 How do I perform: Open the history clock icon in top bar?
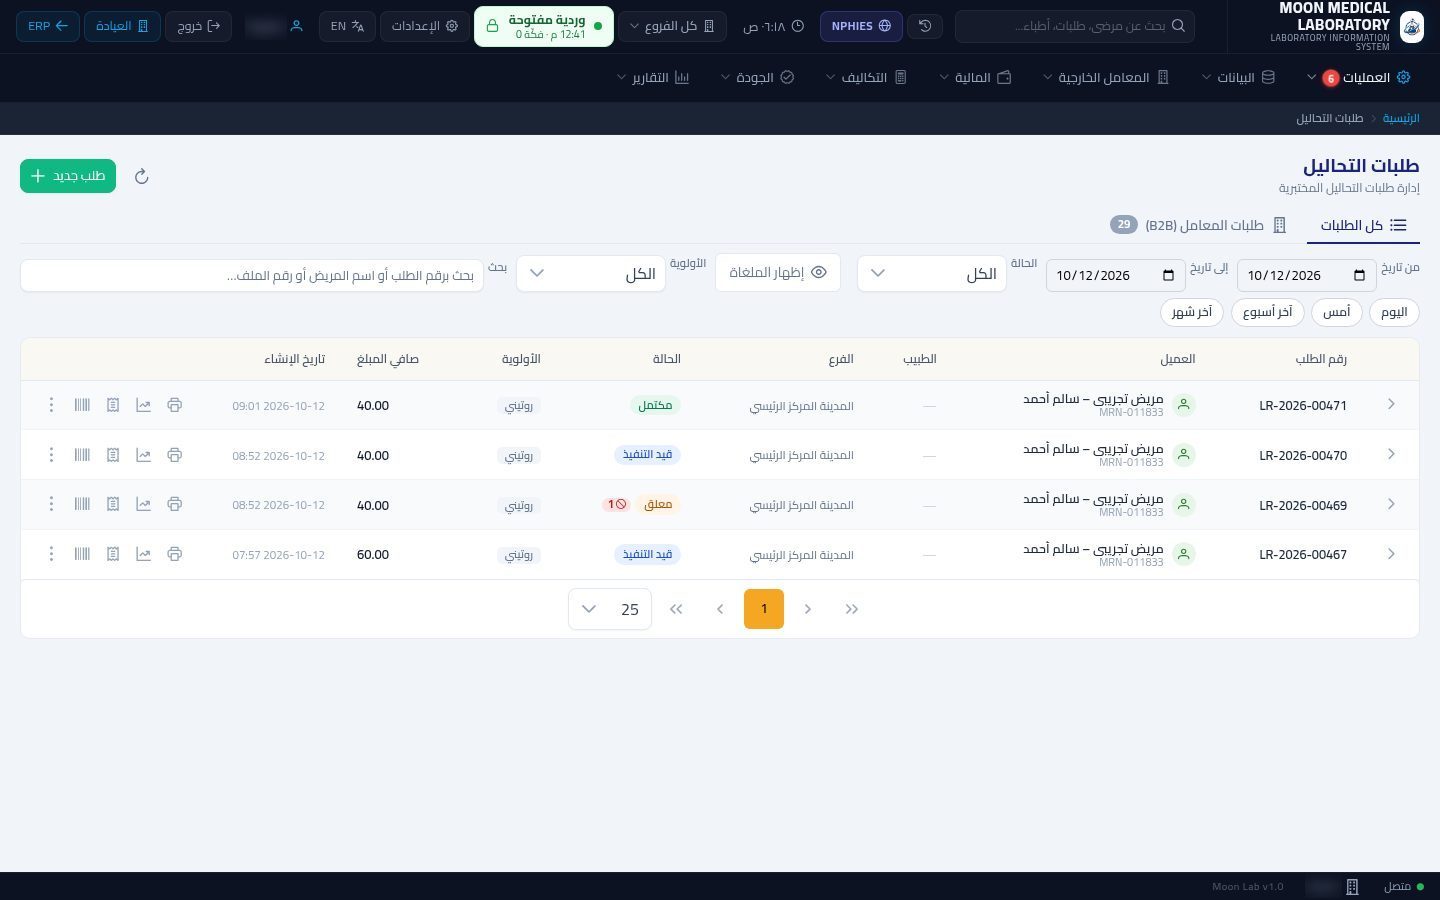tap(925, 26)
